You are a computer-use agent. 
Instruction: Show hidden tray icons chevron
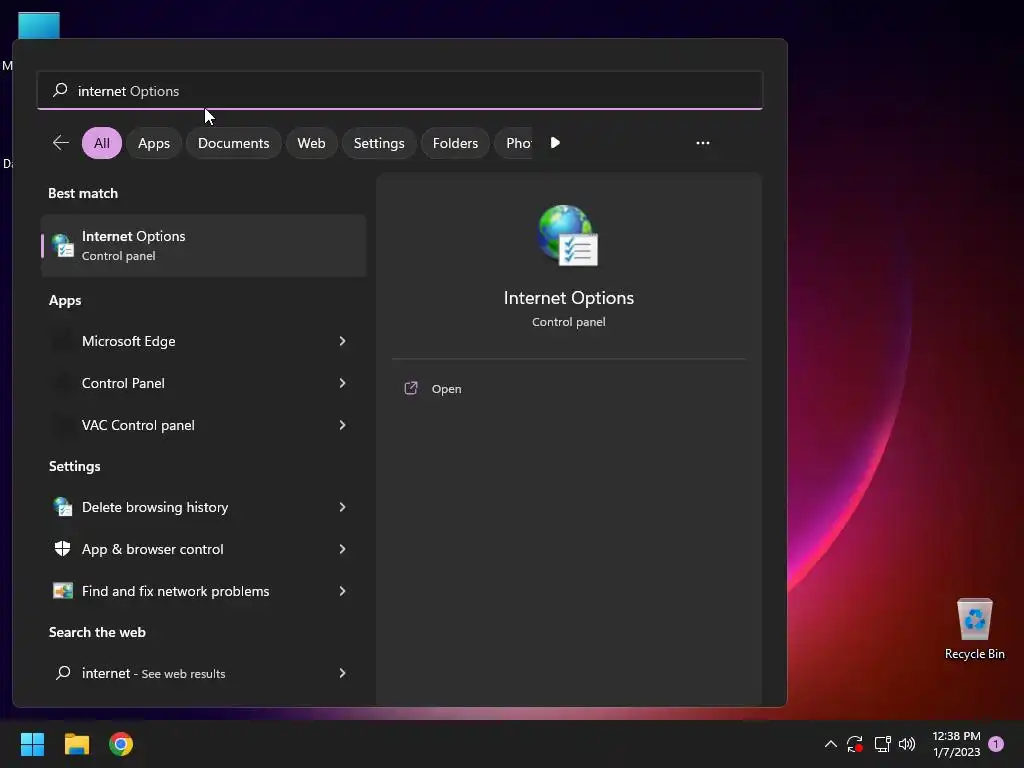tap(831, 744)
